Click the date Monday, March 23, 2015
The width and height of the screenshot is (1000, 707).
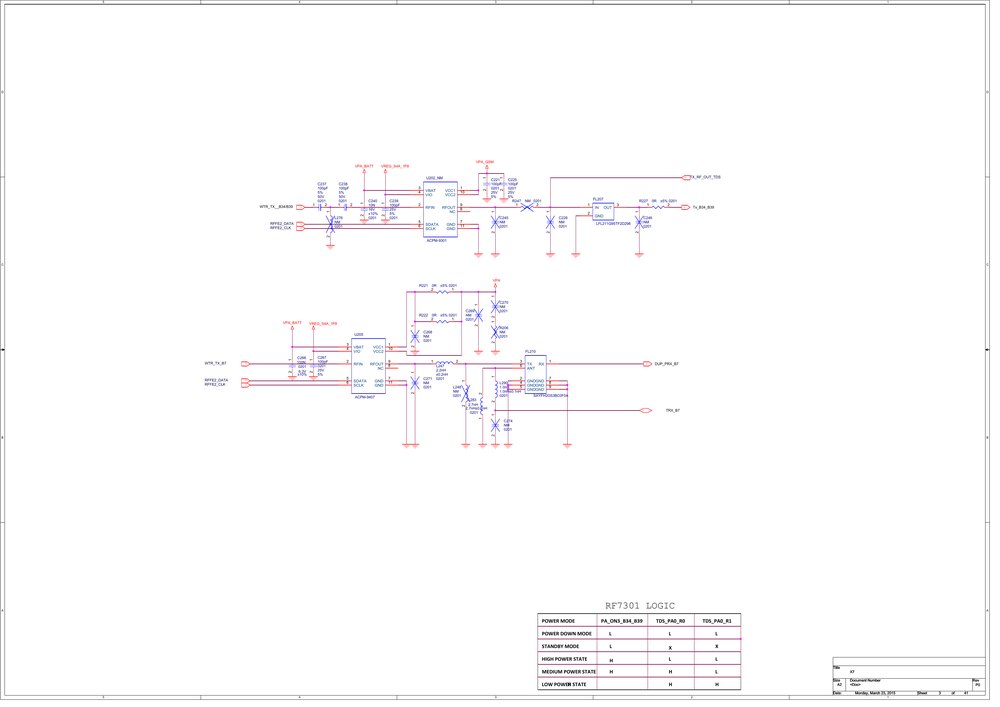click(x=875, y=693)
